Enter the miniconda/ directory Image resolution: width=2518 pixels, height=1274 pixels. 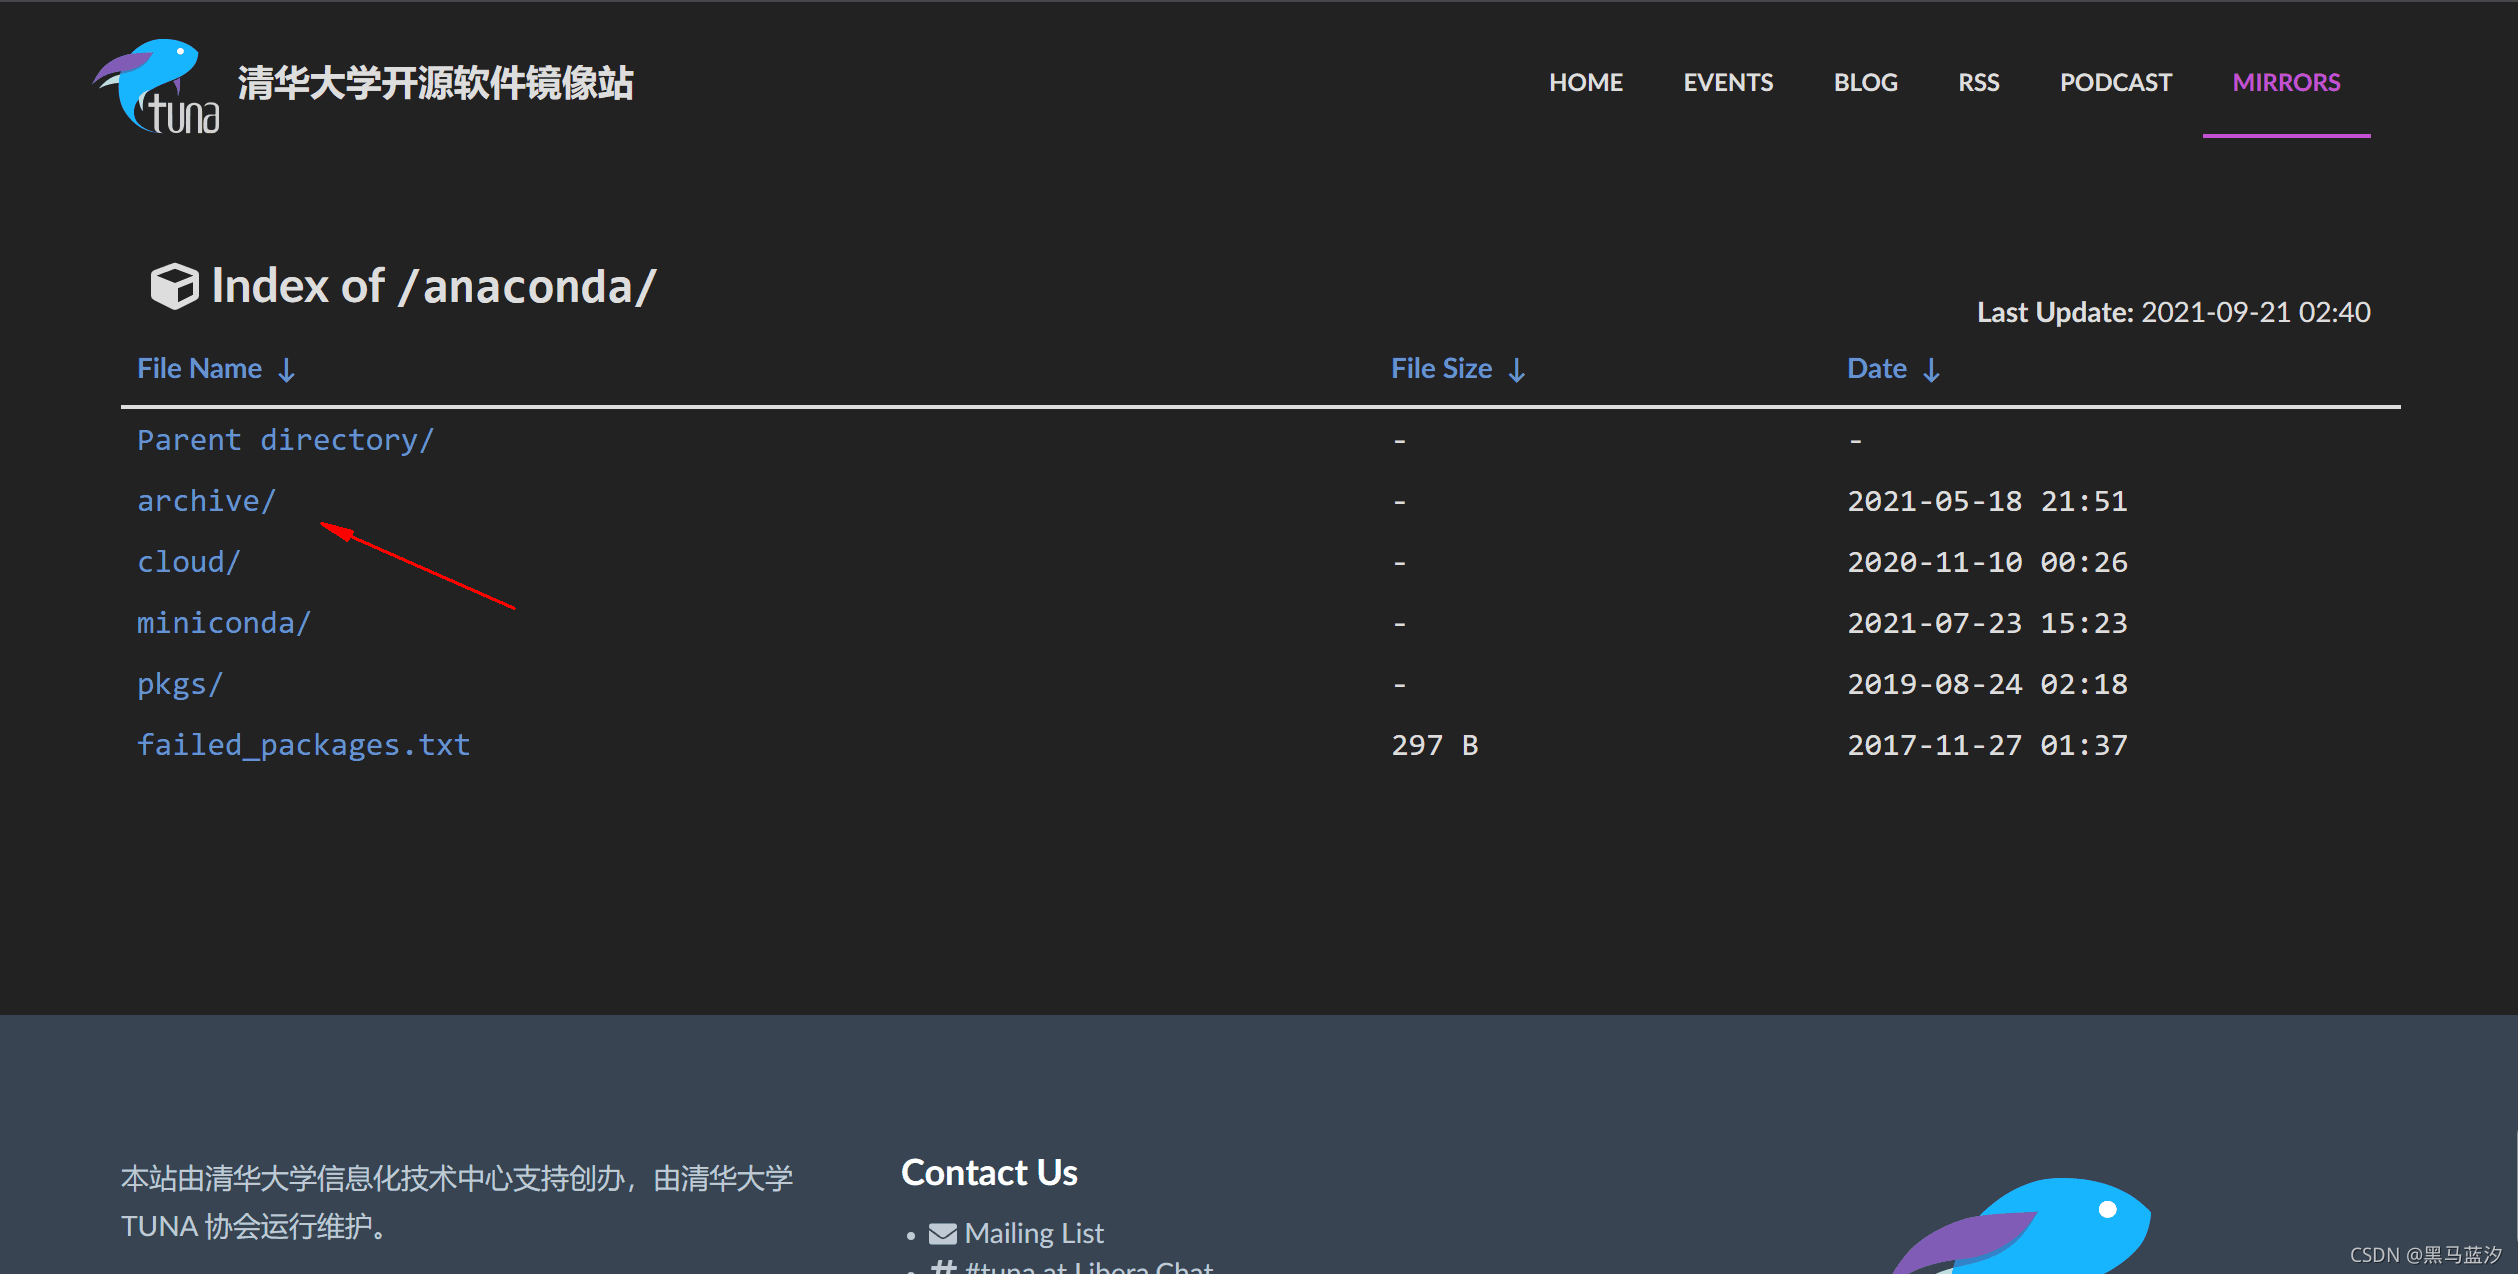223,623
